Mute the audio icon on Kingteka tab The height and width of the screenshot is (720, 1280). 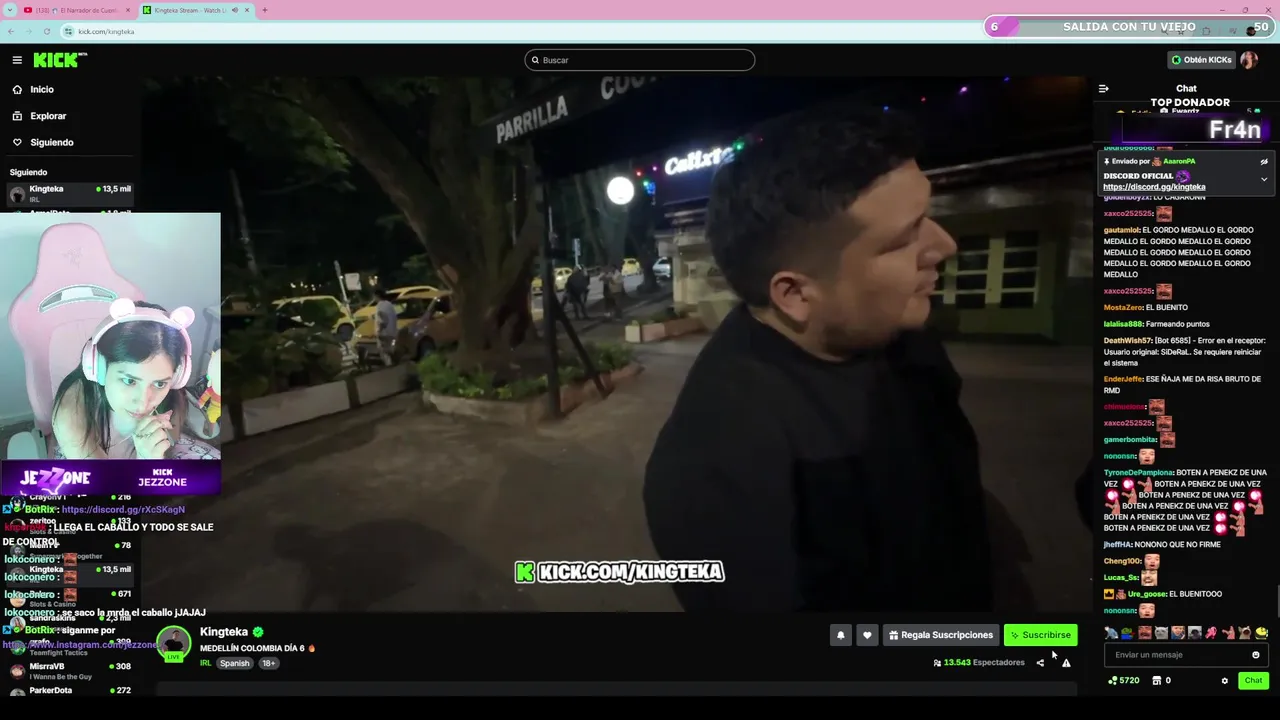[235, 10]
